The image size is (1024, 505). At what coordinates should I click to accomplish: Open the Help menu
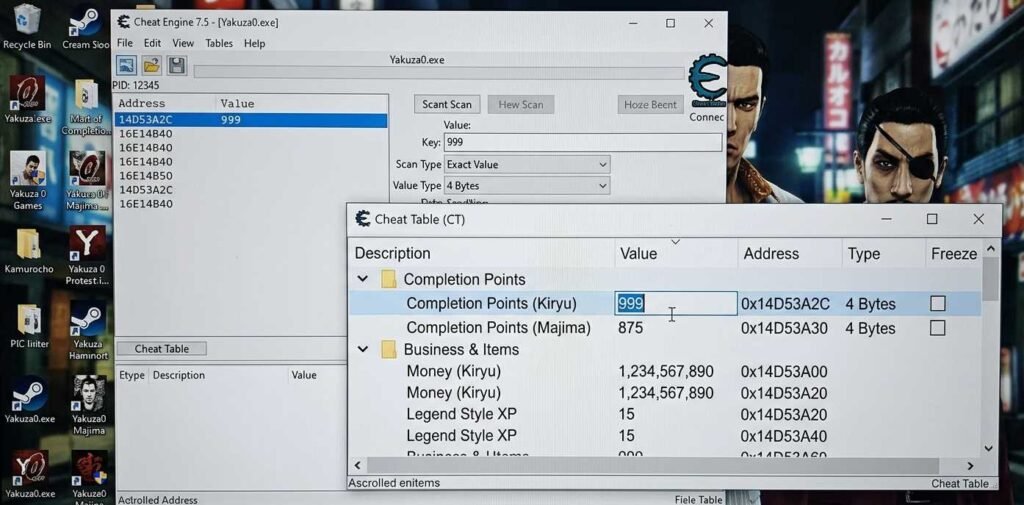255,43
